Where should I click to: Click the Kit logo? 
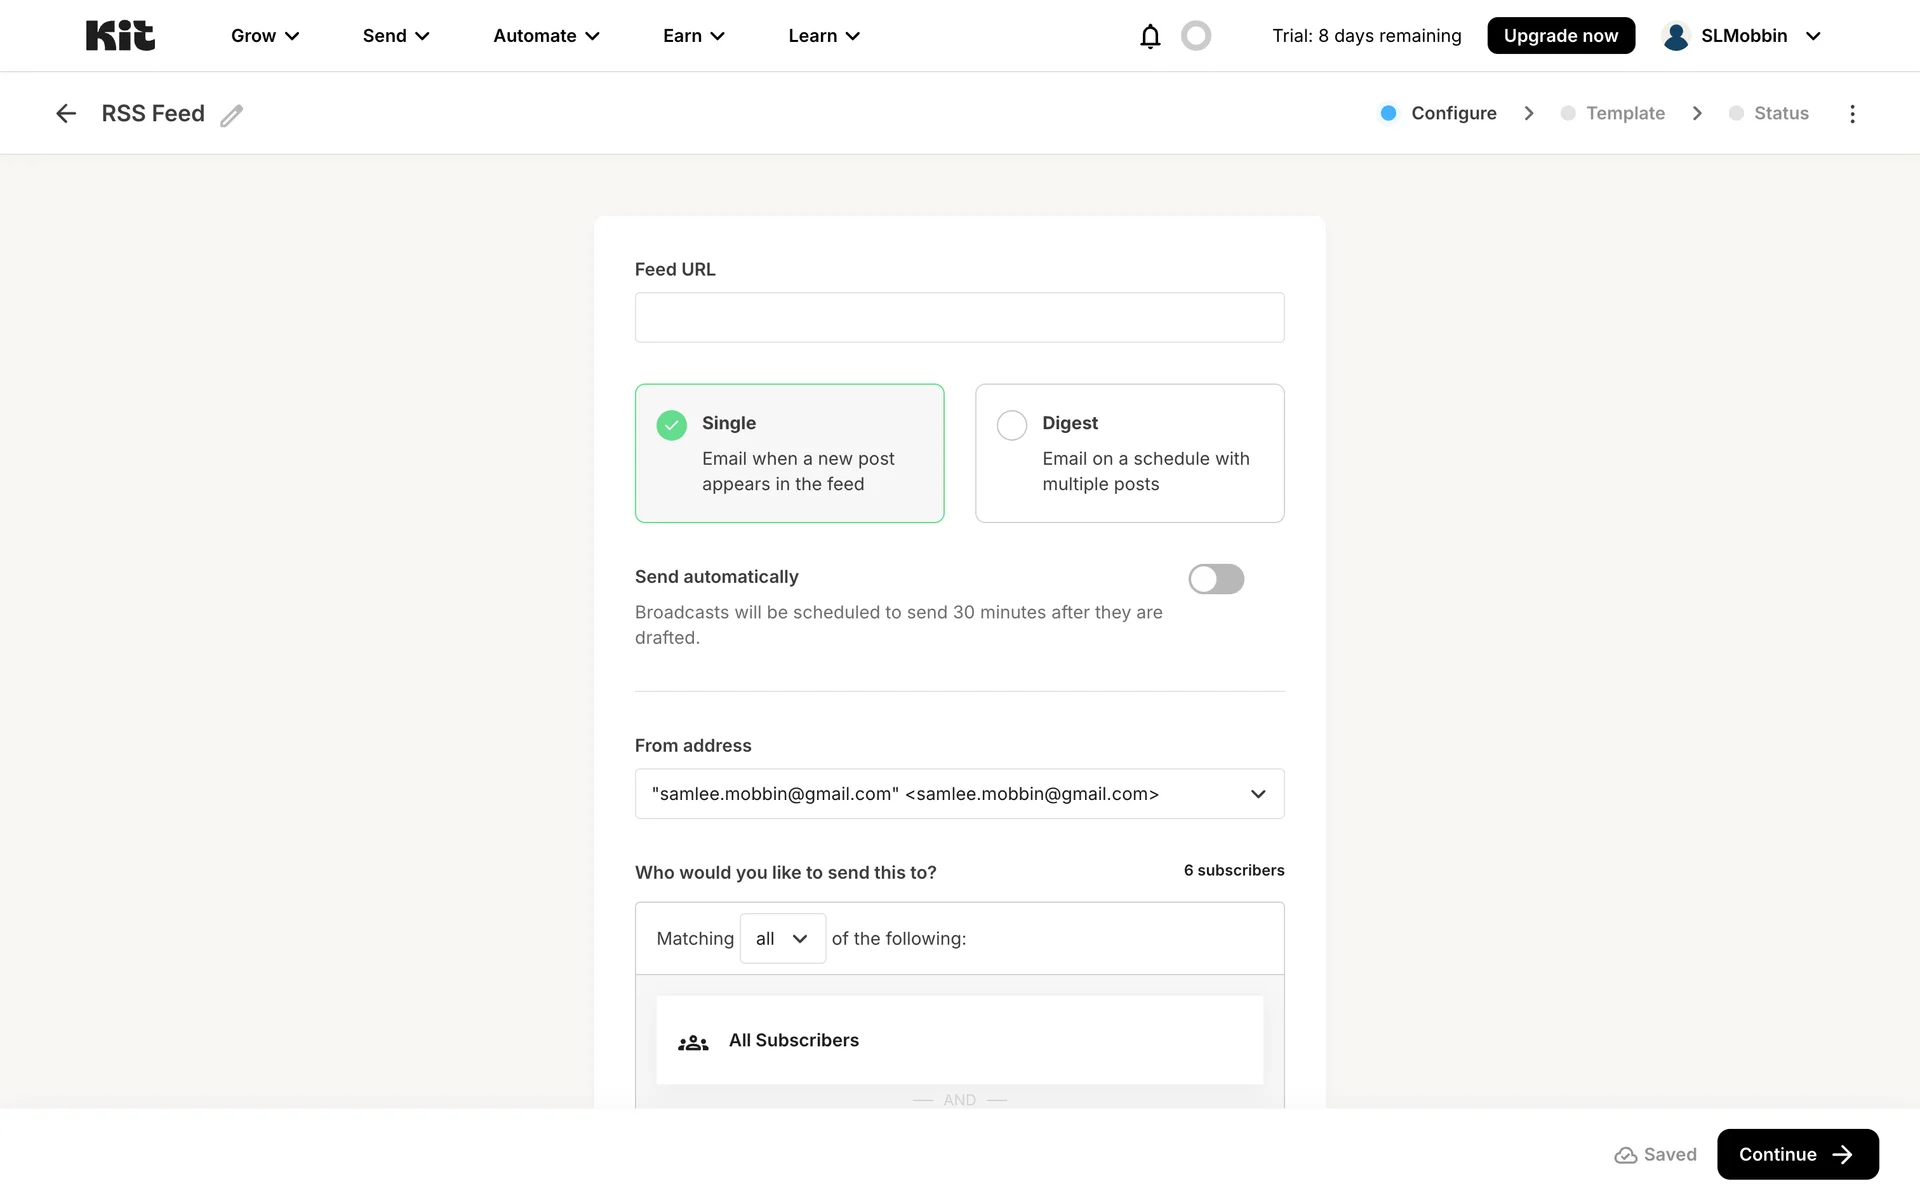[120, 36]
